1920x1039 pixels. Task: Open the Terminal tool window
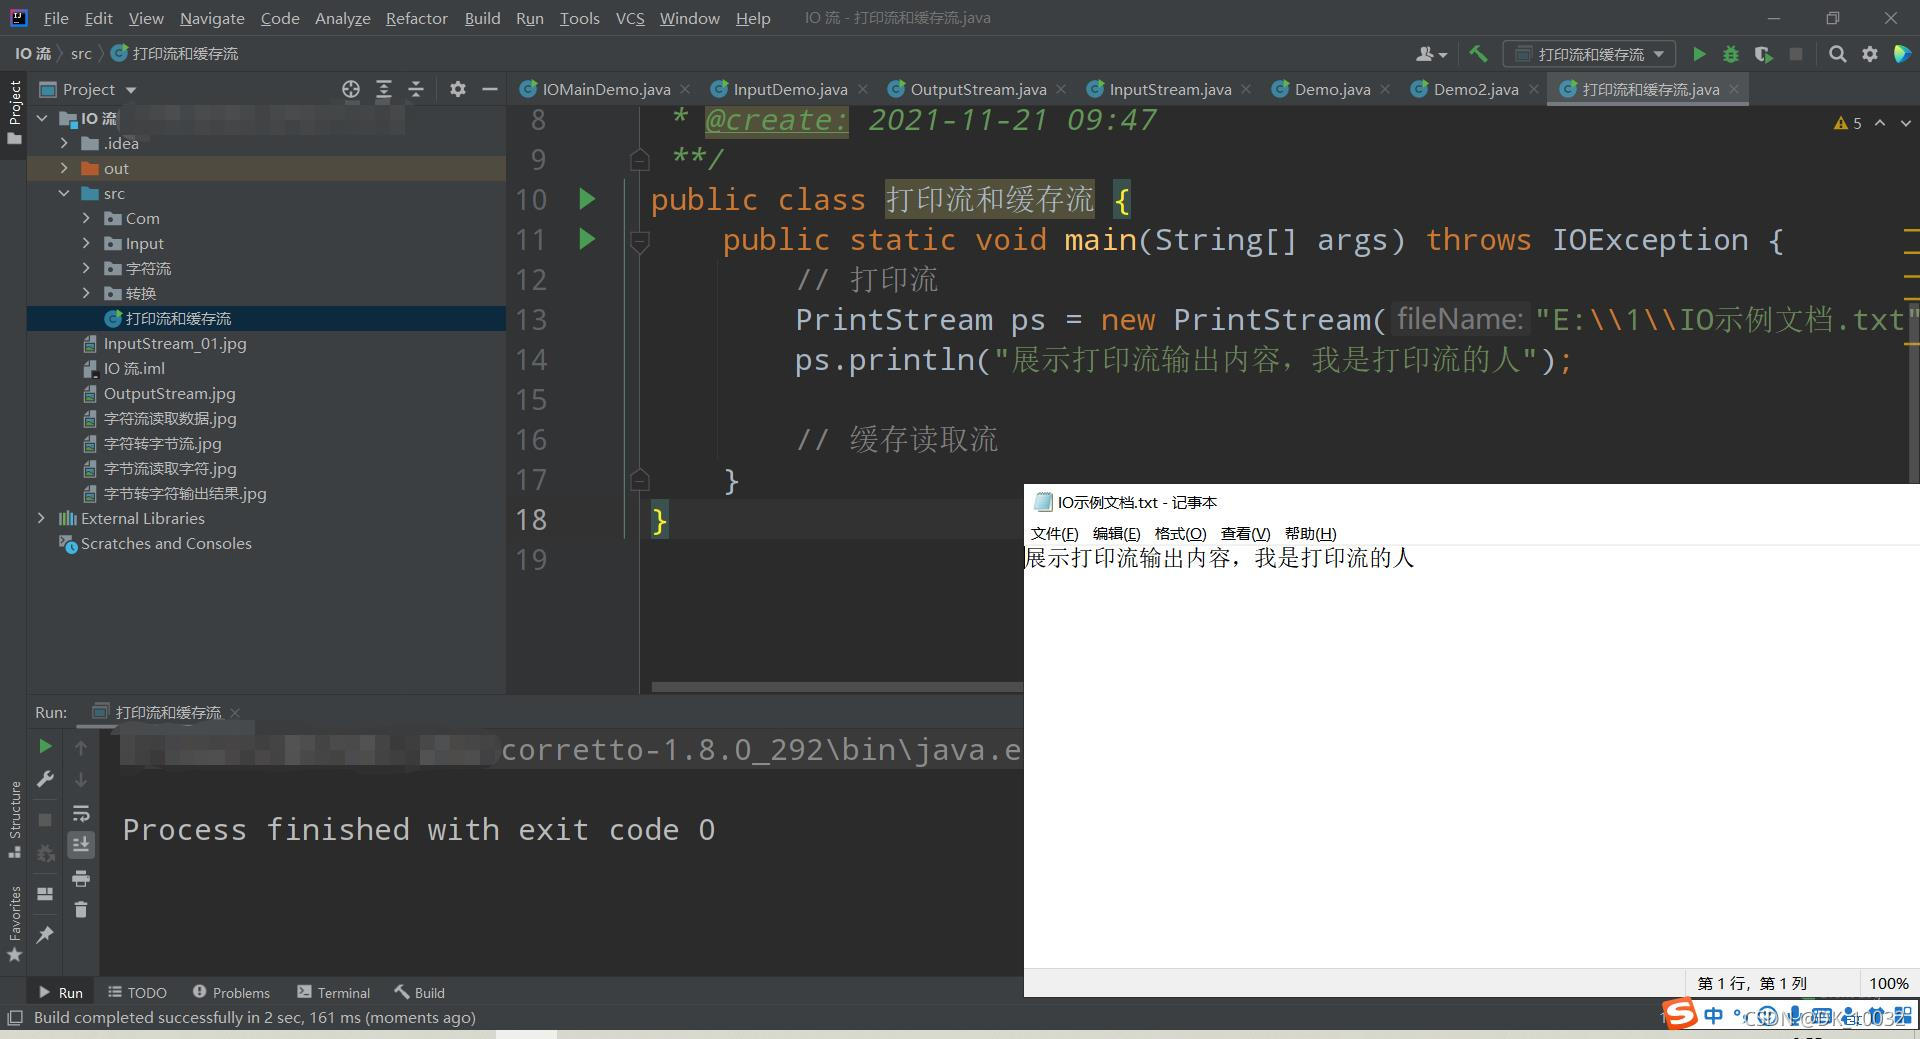333,992
